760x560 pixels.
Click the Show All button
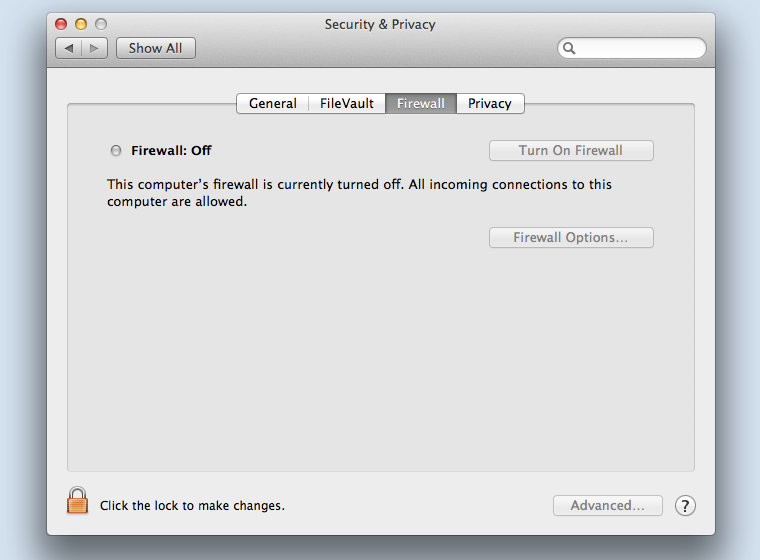coord(156,48)
